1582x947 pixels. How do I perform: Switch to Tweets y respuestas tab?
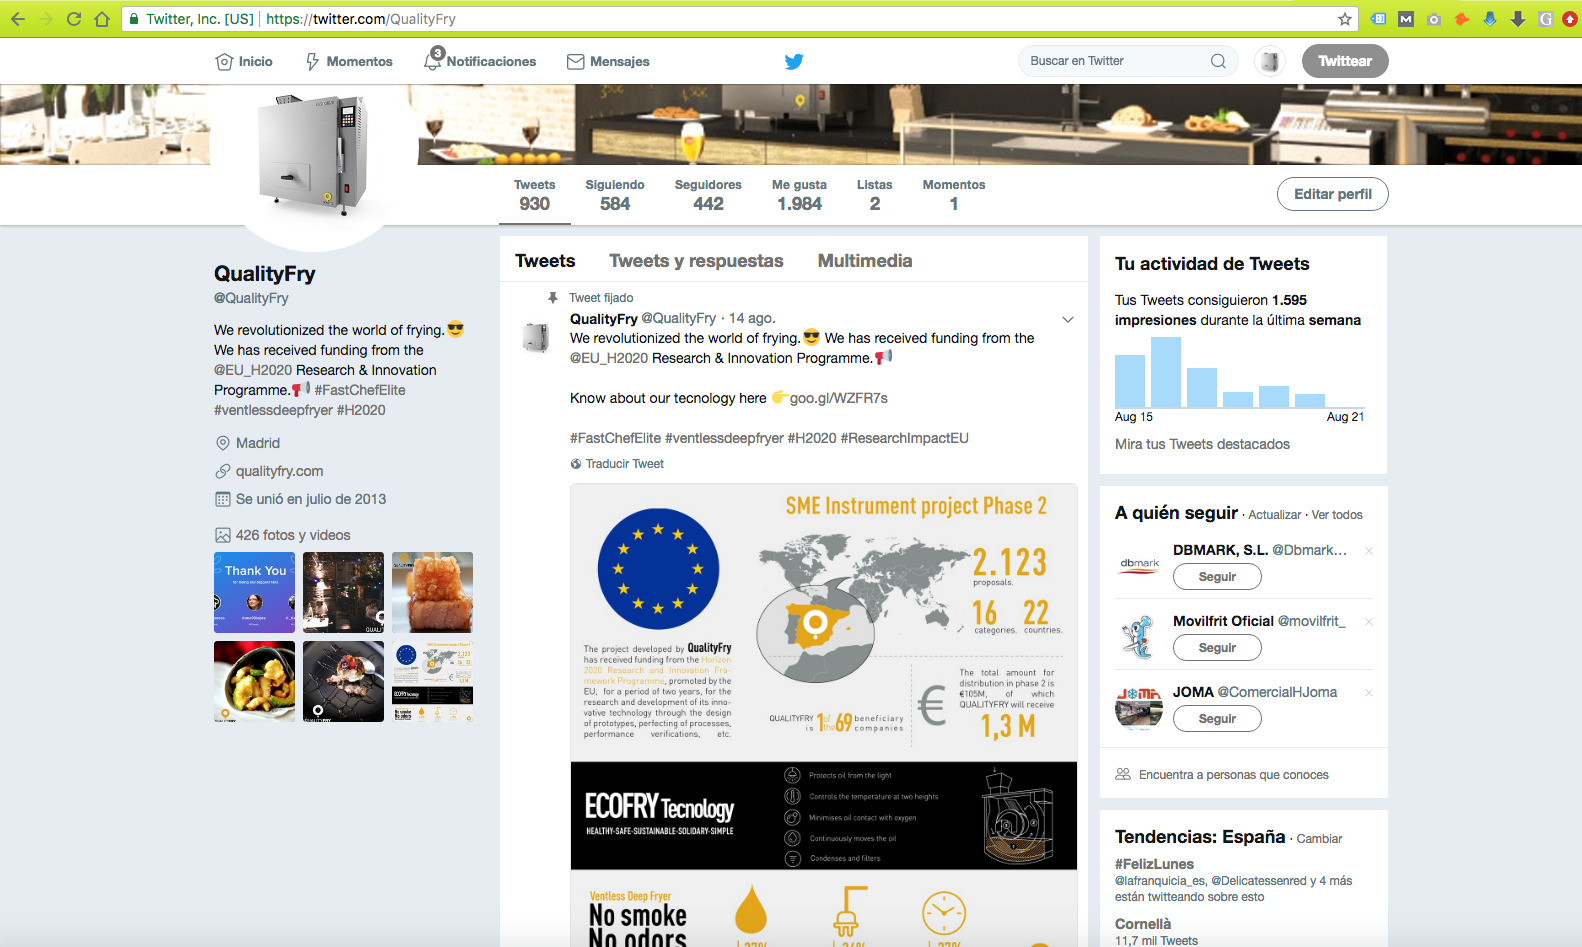click(696, 261)
